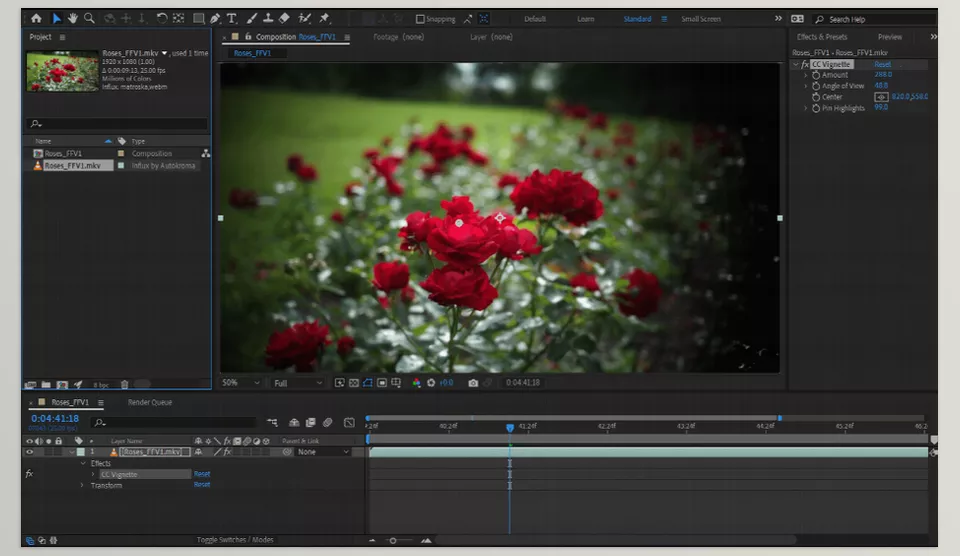
Task: Select the Hand tool
Action: pyautogui.click(x=73, y=18)
